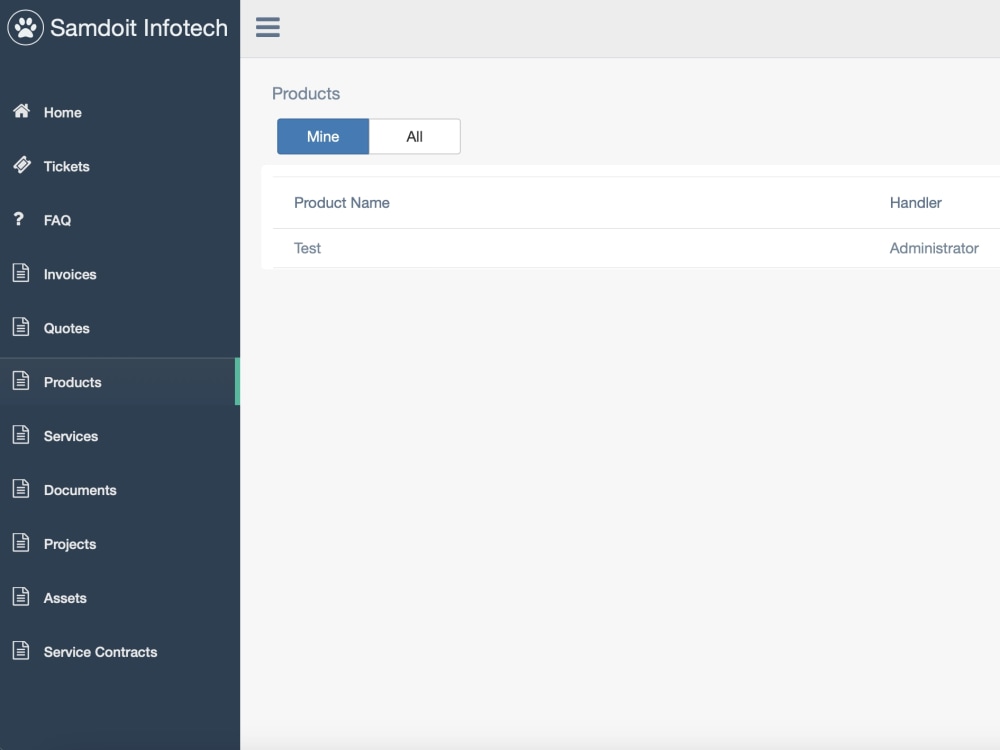
Task: Click the Handler column header
Action: 915,202
